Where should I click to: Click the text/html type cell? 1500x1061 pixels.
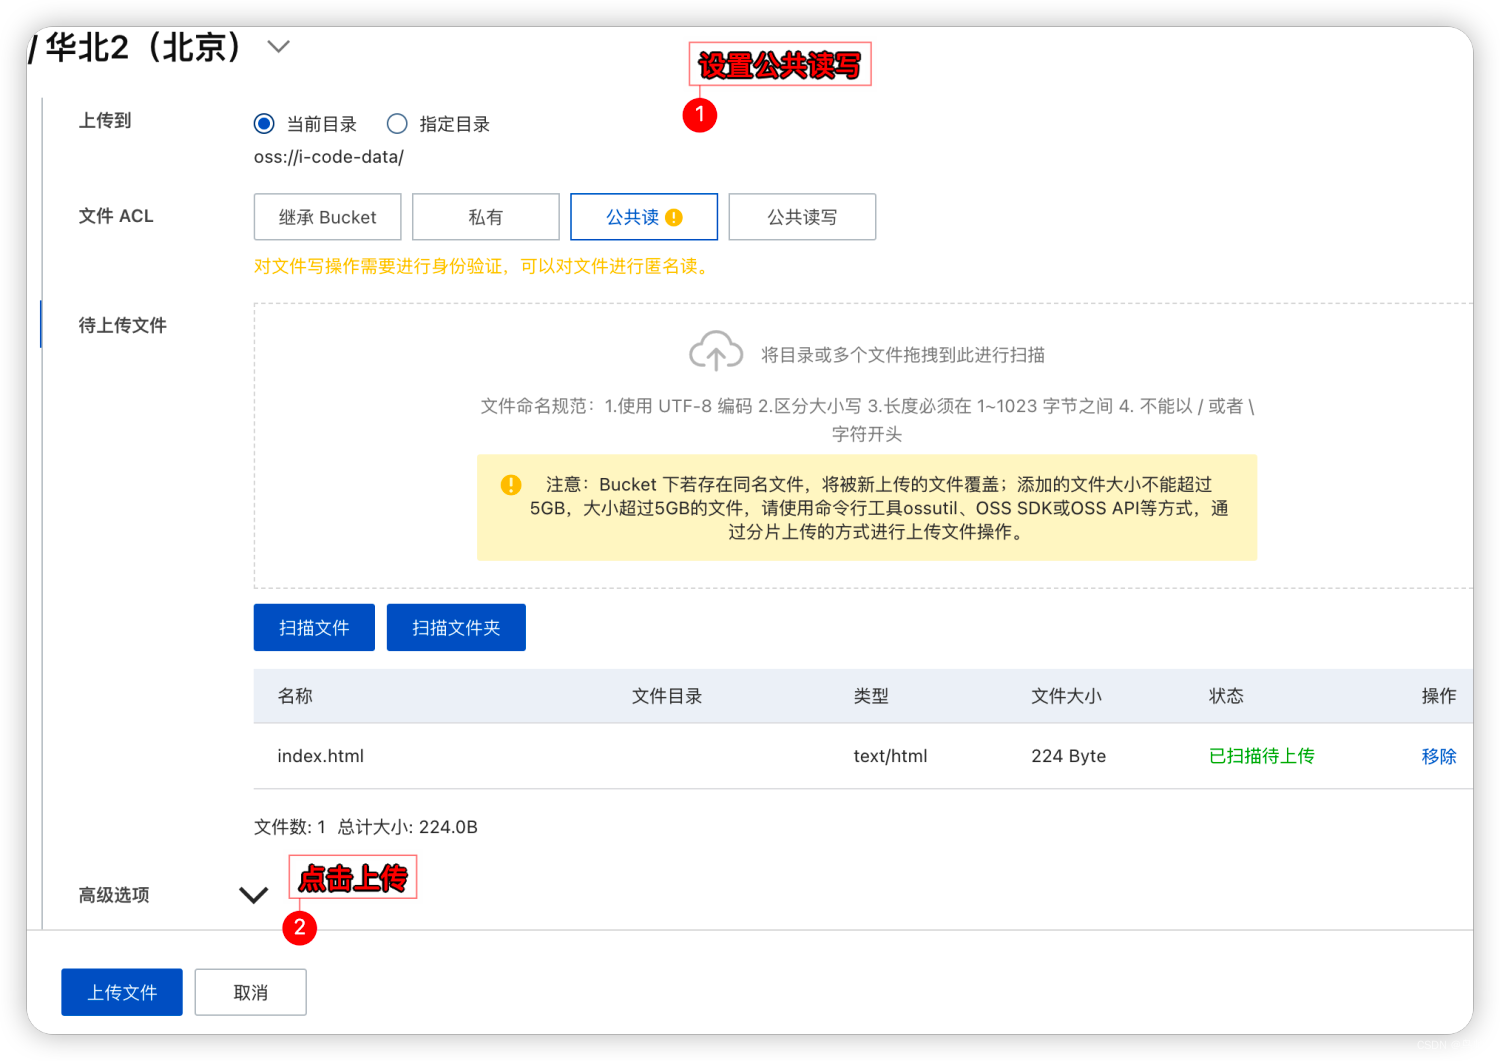[x=890, y=756]
